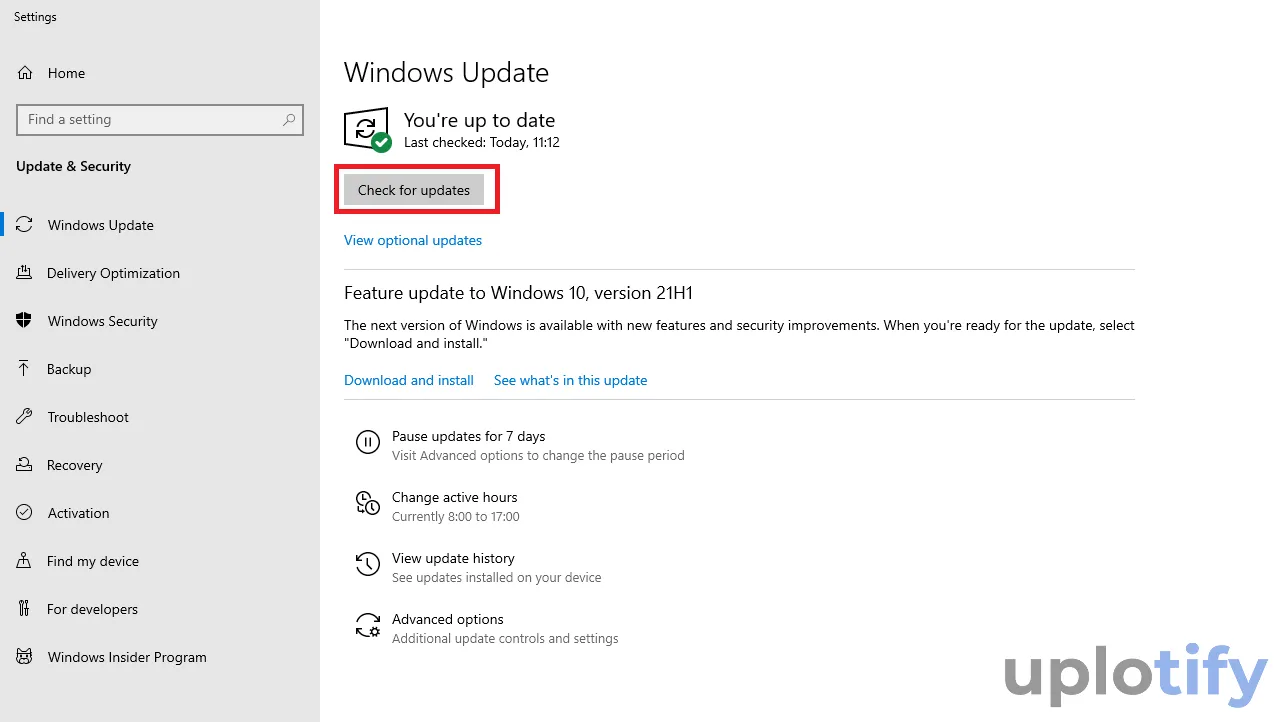Click the up-to-date status icon
1280x722 pixels.
[367, 130]
